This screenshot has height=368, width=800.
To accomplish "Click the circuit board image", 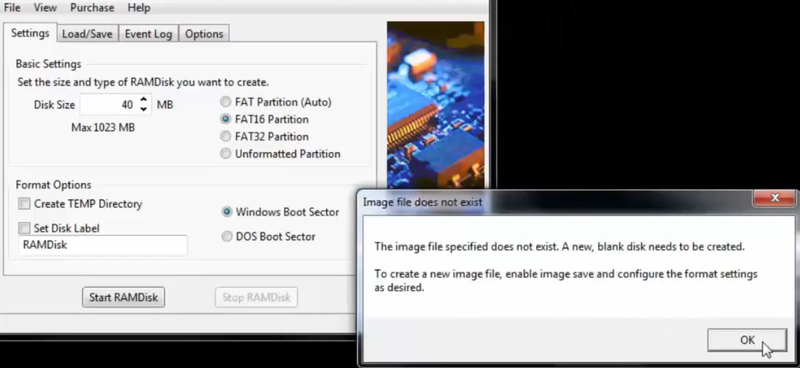I will pyautogui.click(x=435, y=105).
